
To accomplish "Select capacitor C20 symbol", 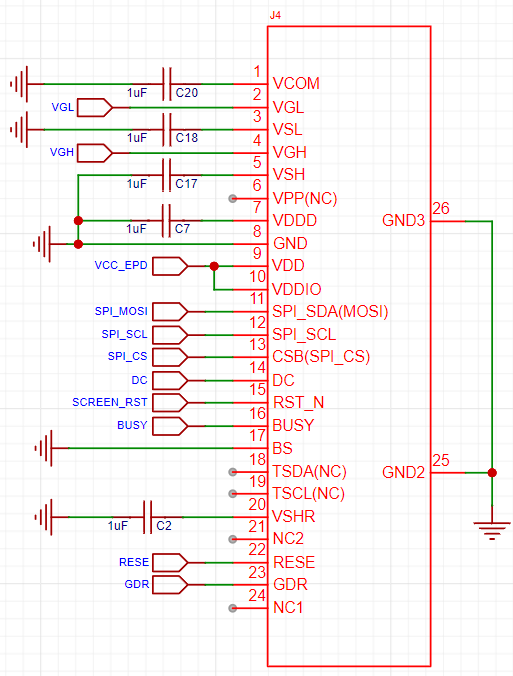I will click(167, 84).
